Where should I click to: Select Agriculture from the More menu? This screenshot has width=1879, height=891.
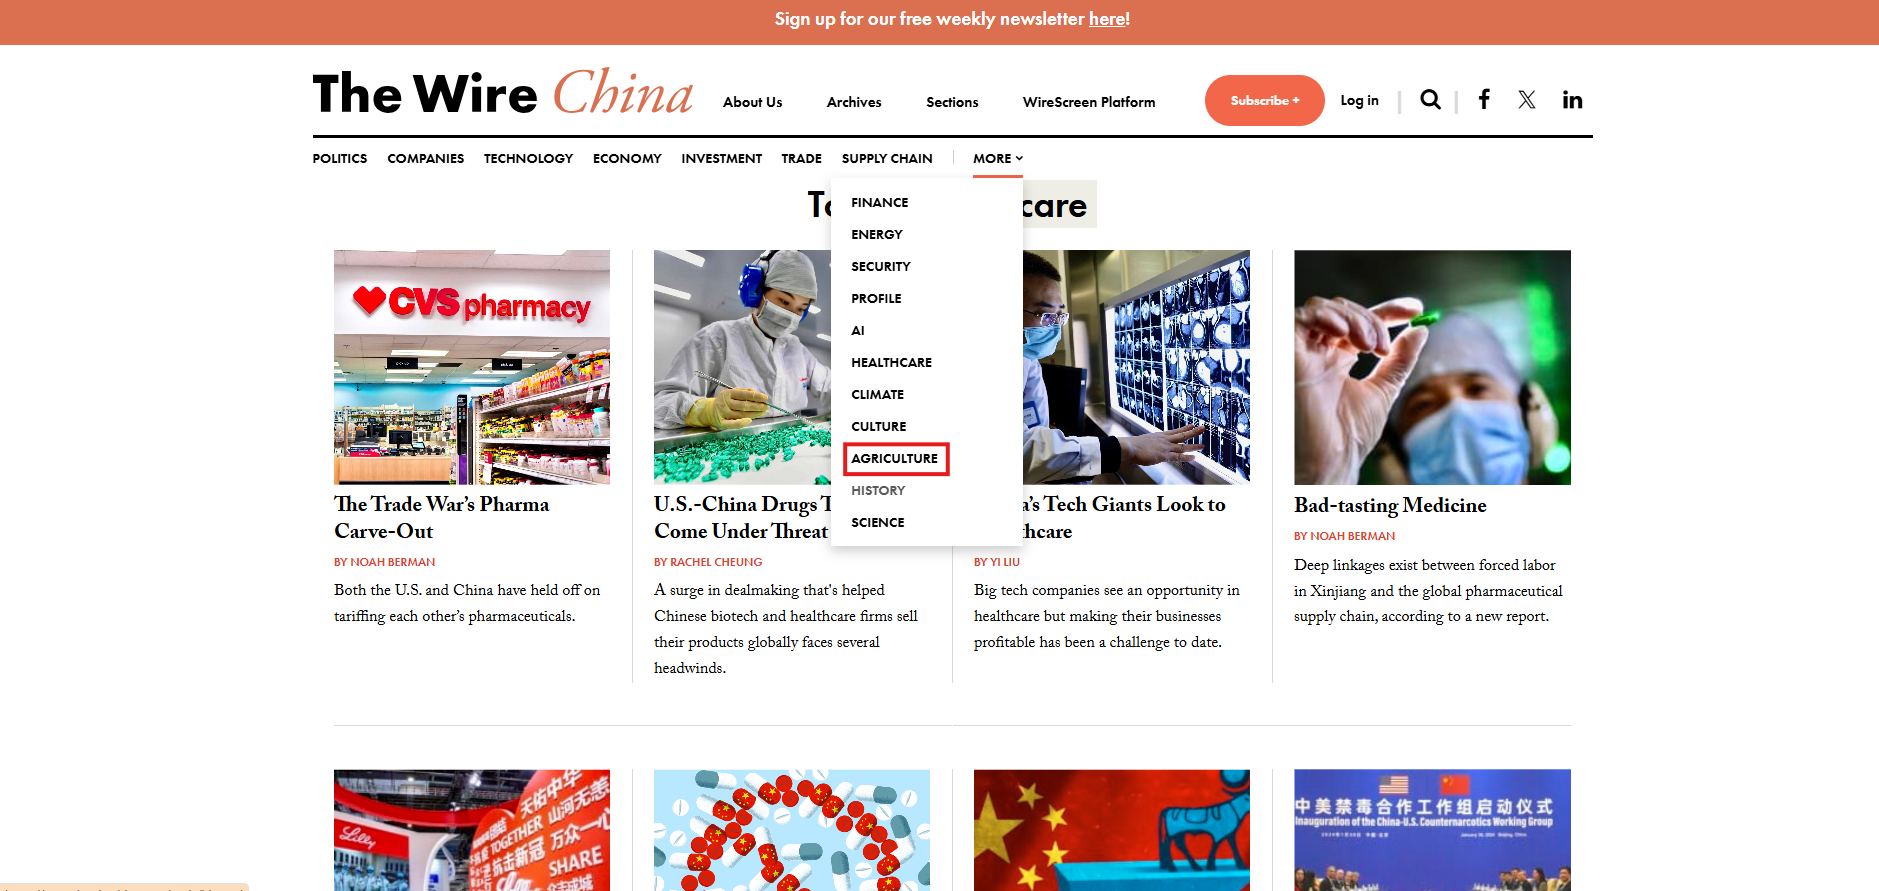tap(895, 459)
